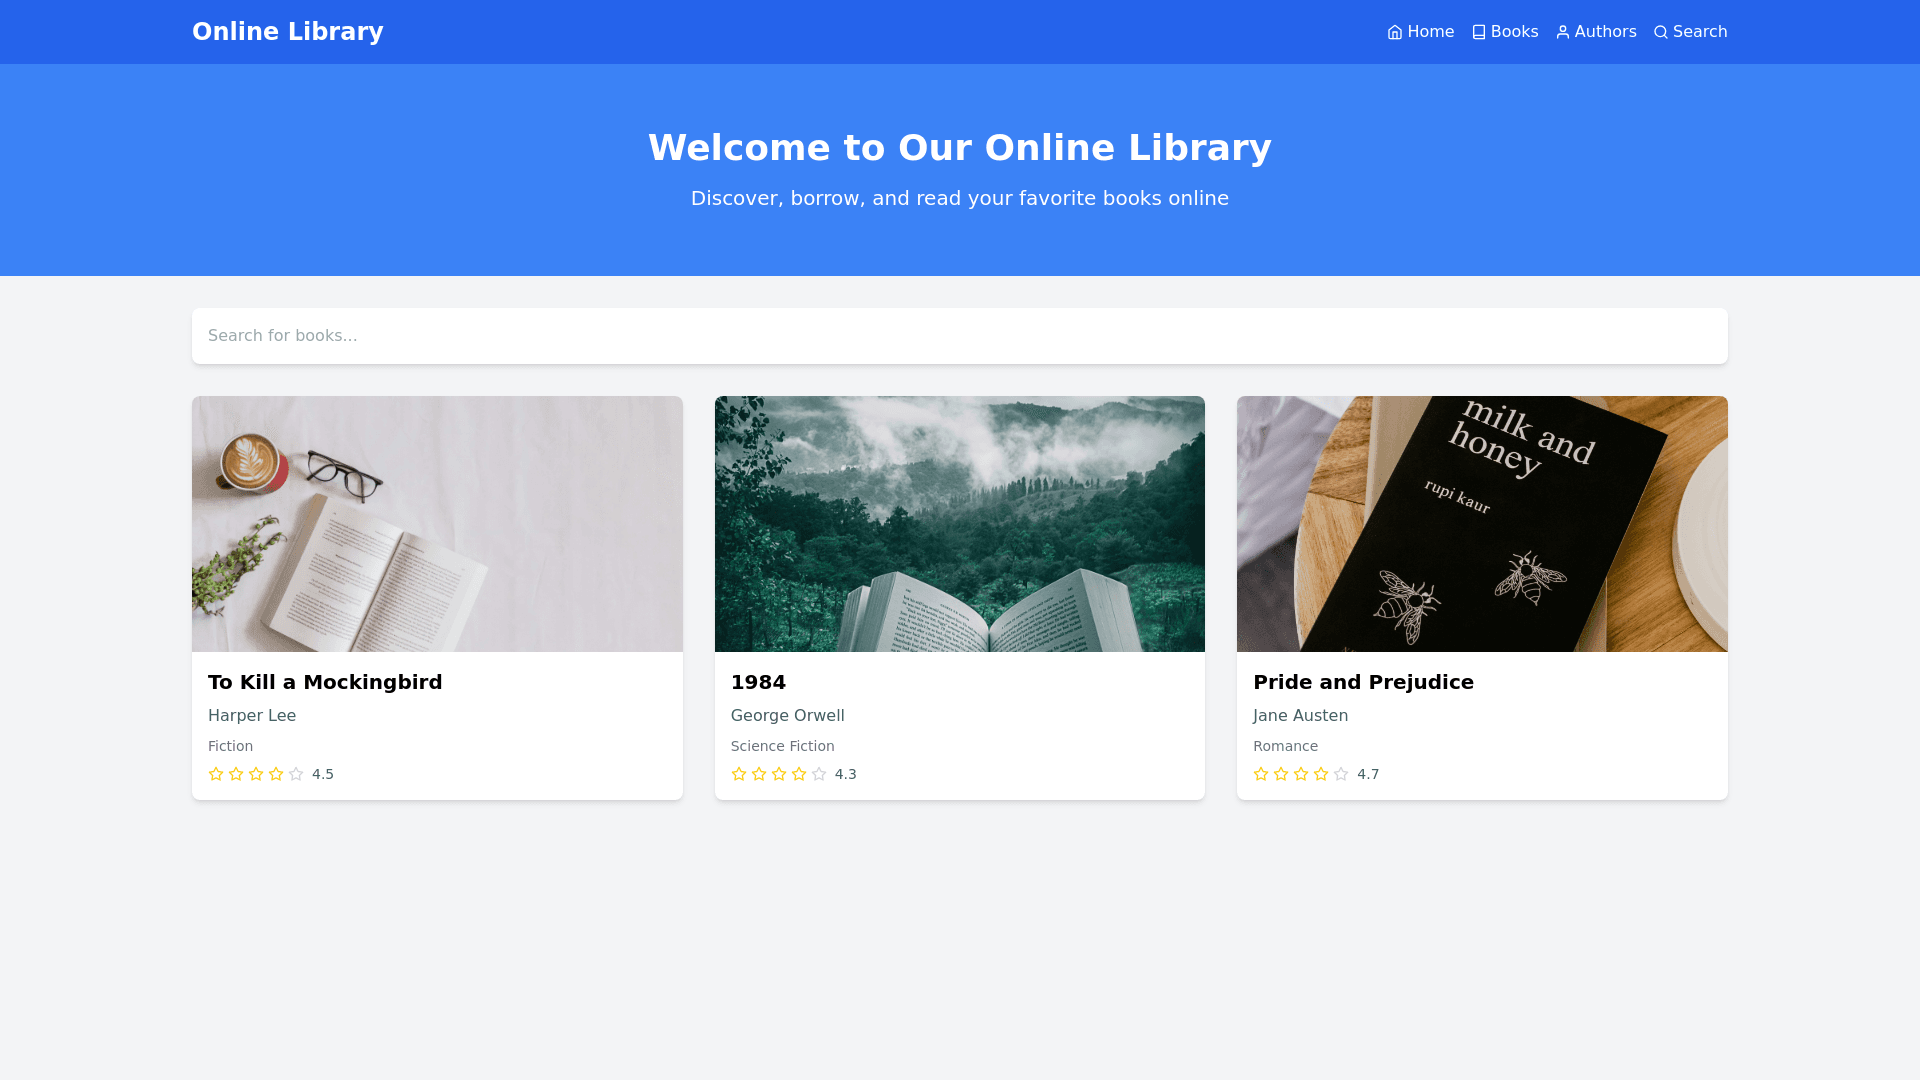Click the Online Library site title
The width and height of the screenshot is (1920, 1080).
tap(287, 32)
